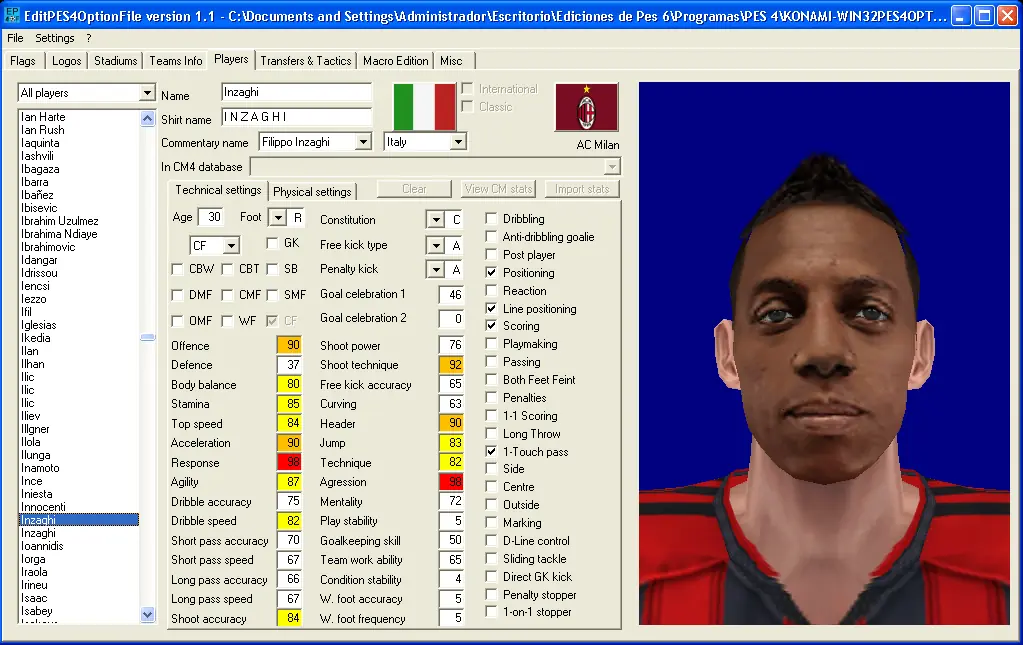1023x645 pixels.
Task: Open the Transfers & Tactics tab
Action: pyautogui.click(x=305, y=61)
